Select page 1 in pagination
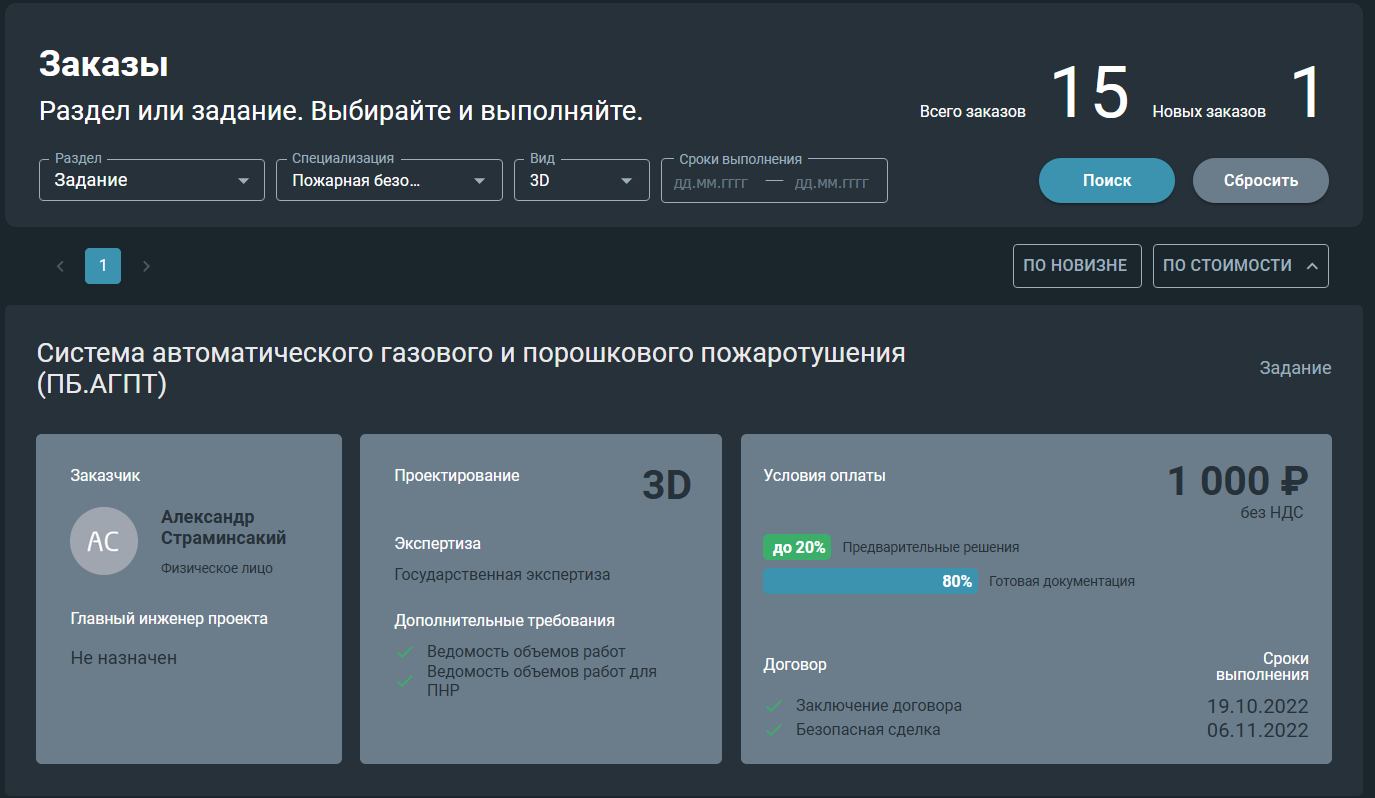The image size is (1375, 798). 103,266
